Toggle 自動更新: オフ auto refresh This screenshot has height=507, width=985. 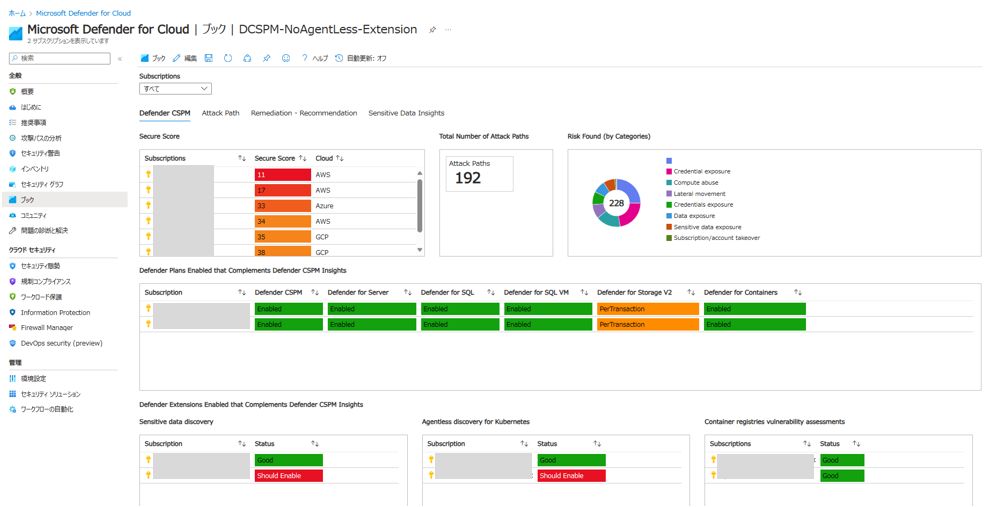361,58
